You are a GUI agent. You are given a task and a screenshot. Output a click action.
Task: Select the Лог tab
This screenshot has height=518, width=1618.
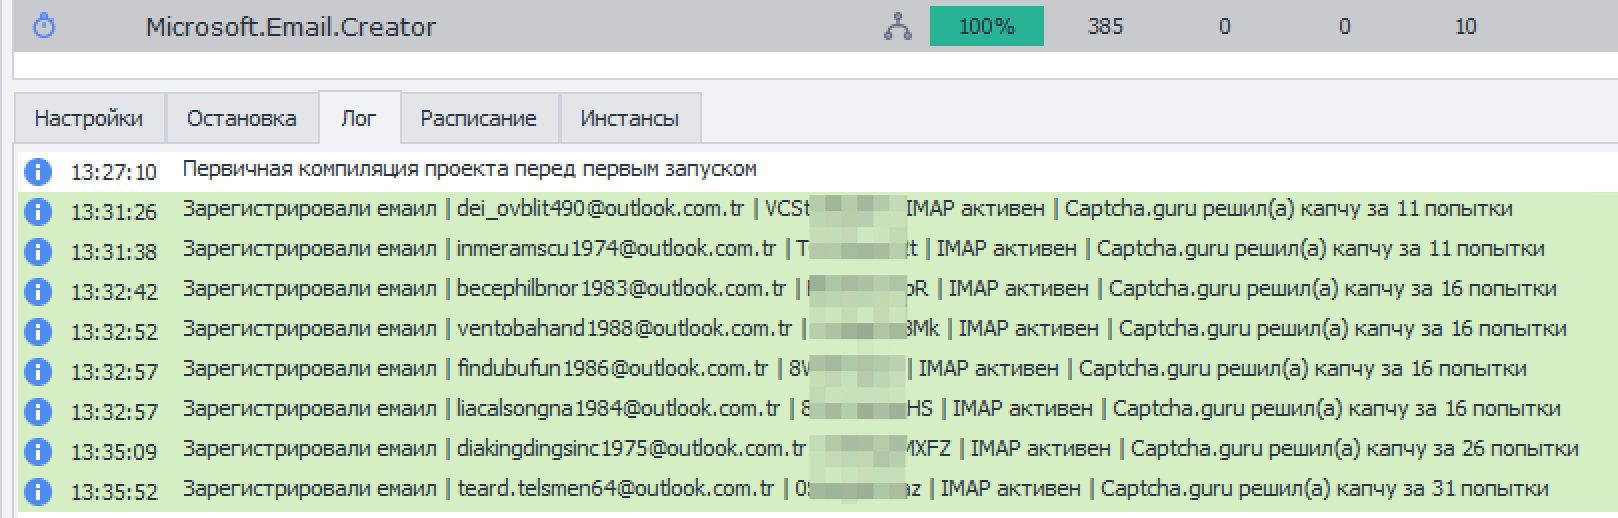coord(359,118)
